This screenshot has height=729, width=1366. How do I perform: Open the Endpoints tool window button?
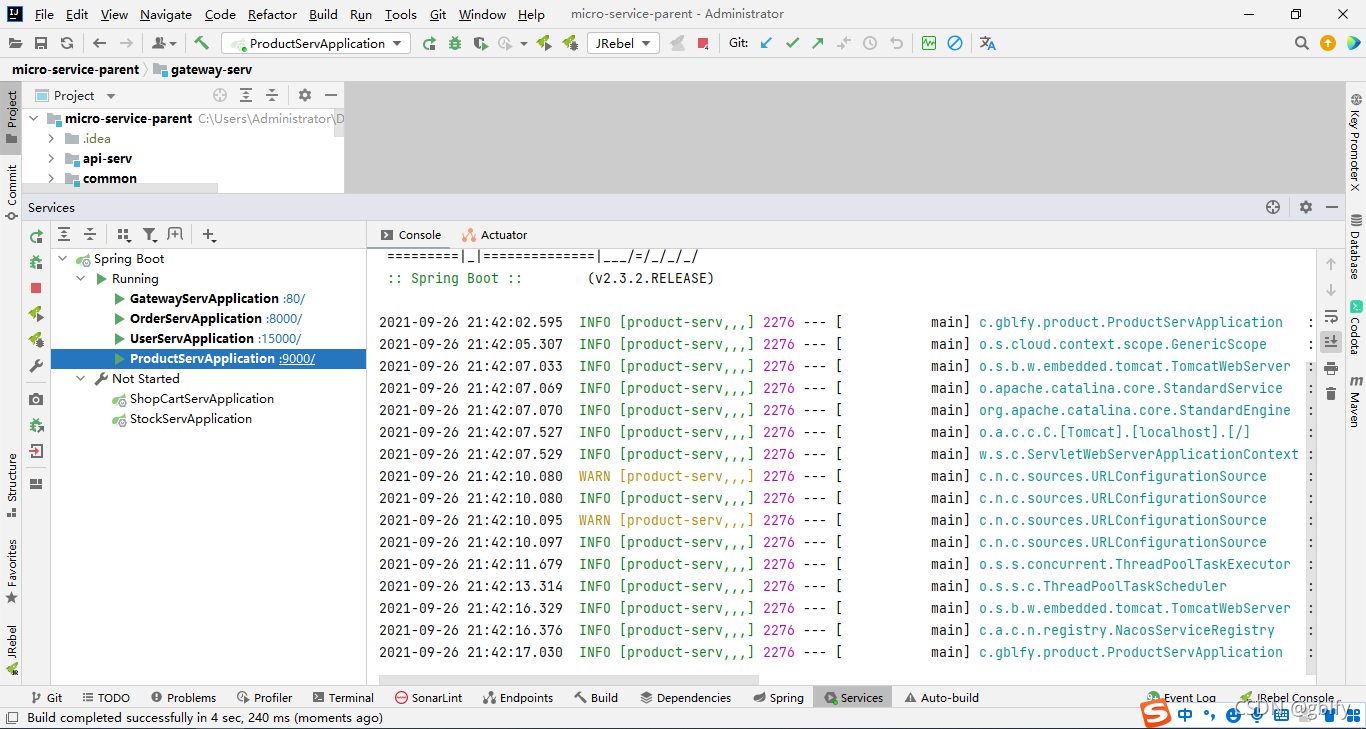coord(517,698)
